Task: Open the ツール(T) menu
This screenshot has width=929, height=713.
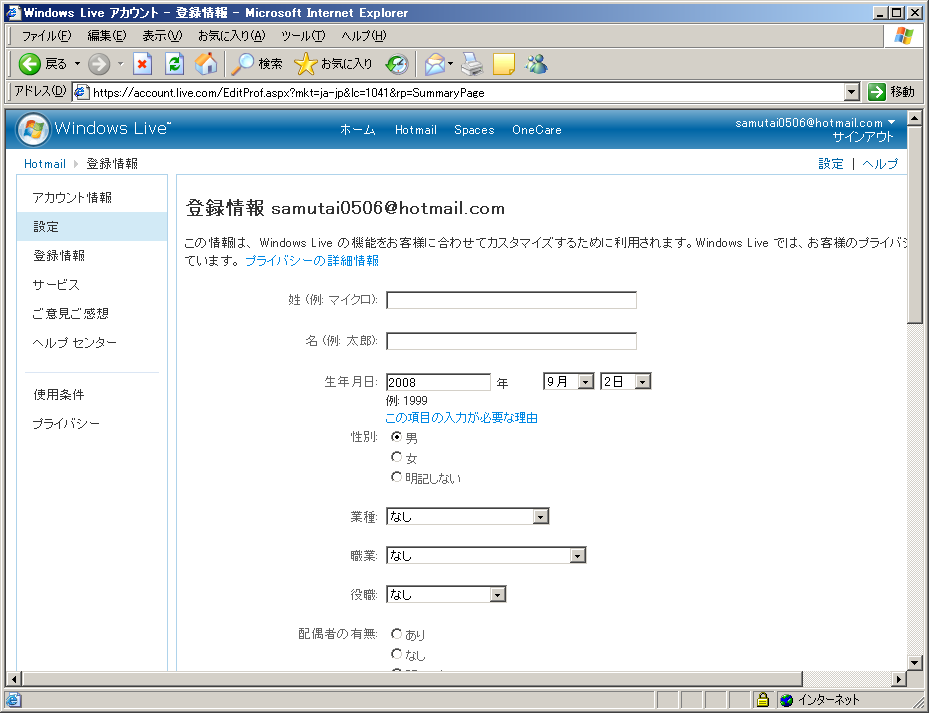Action: [303, 36]
